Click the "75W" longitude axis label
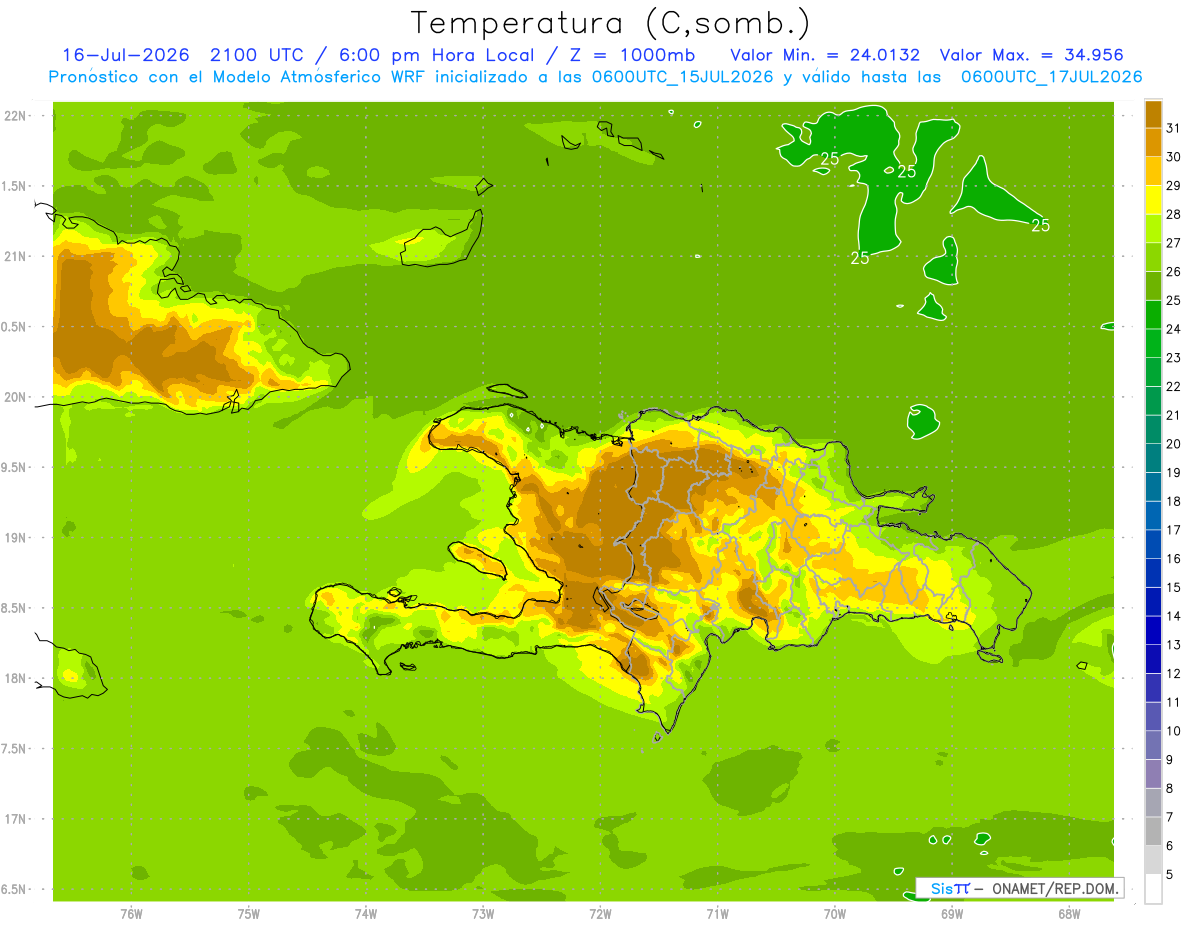Viewport: 1200px width, 927px height. click(x=249, y=913)
